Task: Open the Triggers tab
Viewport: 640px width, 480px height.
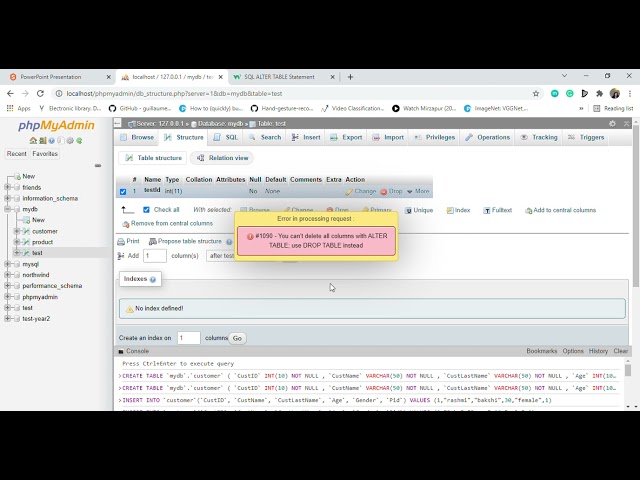Action: tap(586, 138)
